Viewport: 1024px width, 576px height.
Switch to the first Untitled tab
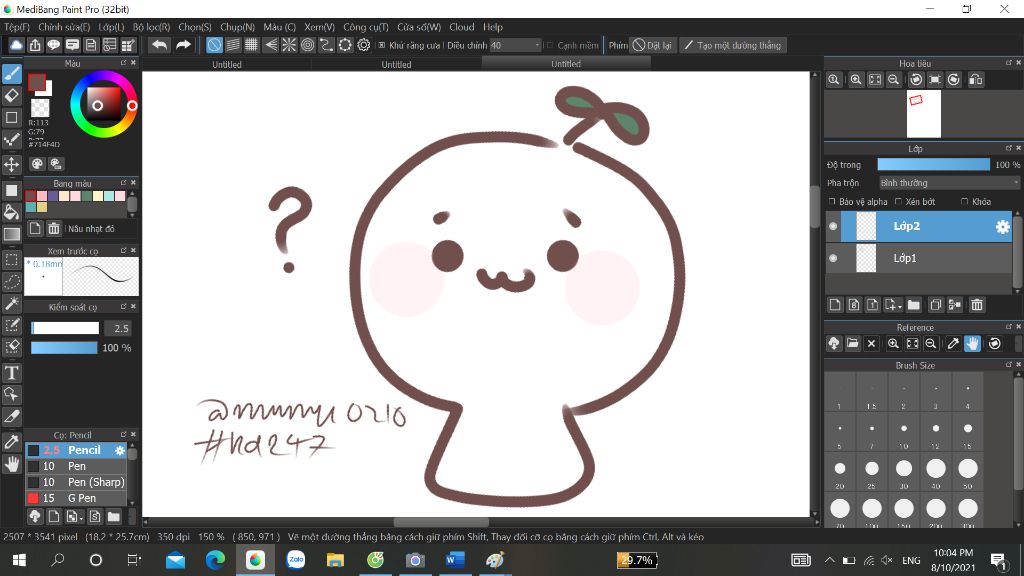pyautogui.click(x=227, y=64)
